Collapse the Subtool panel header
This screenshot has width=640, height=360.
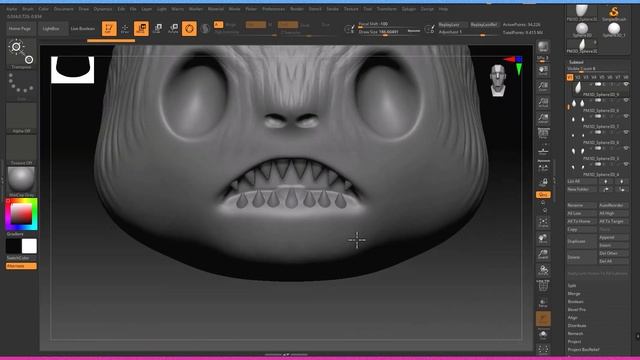[x=576, y=62]
